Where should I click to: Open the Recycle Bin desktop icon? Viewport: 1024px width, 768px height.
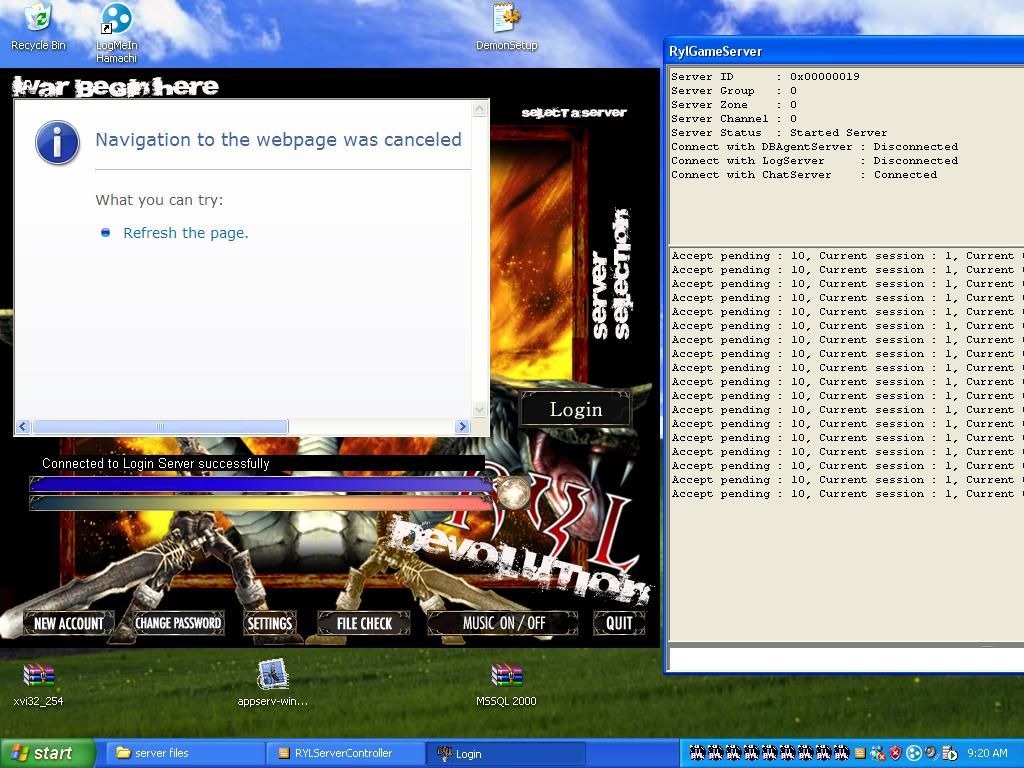click(37, 19)
